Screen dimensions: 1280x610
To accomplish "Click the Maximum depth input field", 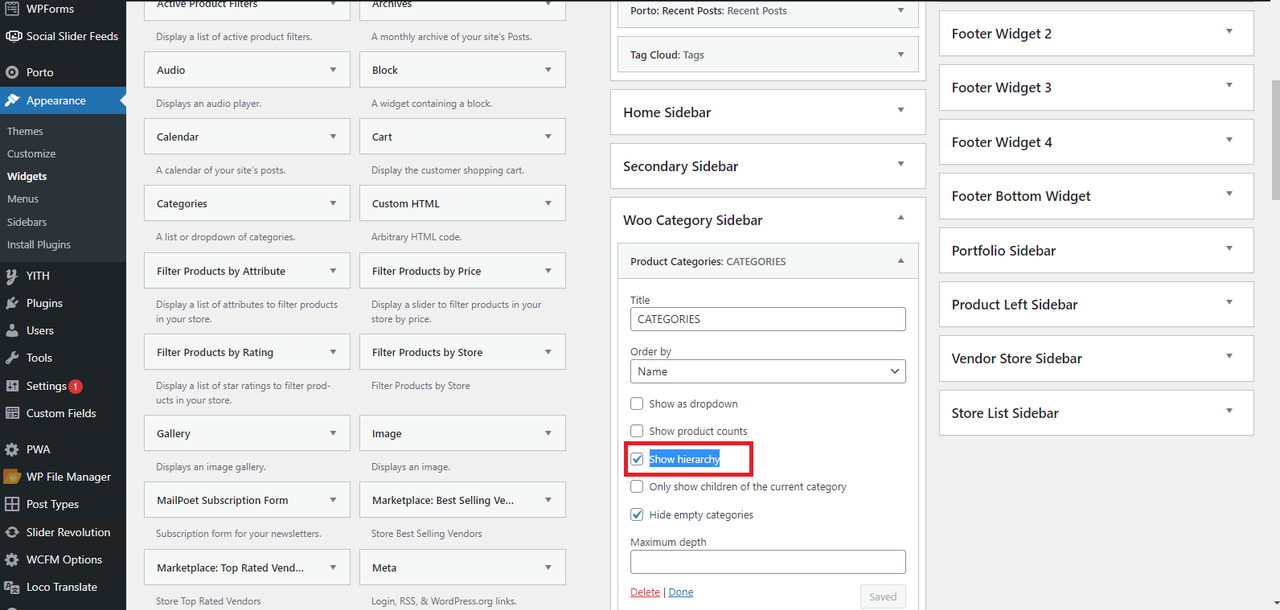I will [x=768, y=561].
